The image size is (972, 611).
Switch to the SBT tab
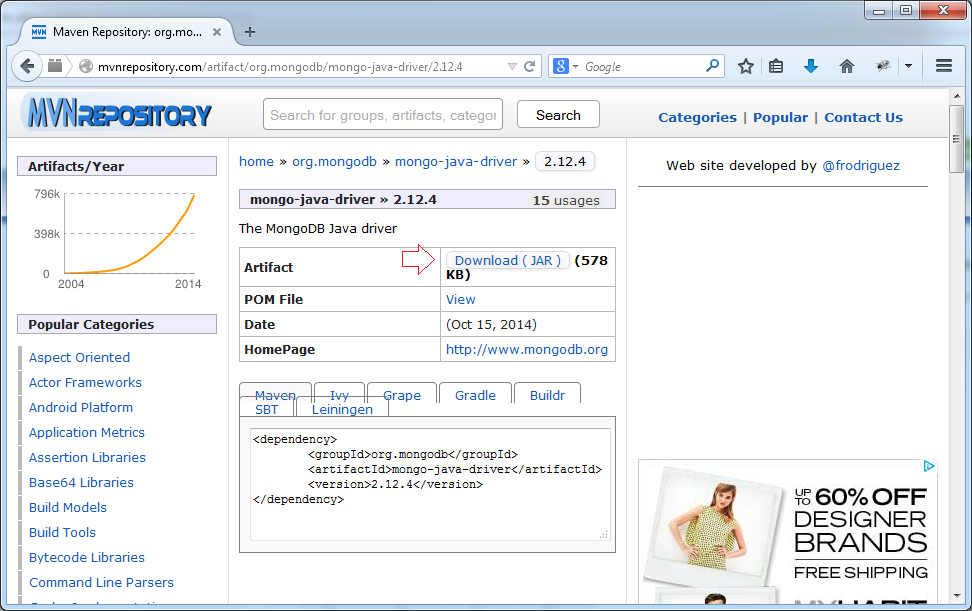[267, 409]
